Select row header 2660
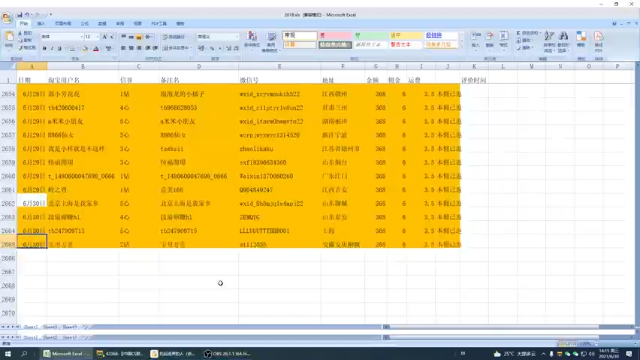This screenshot has width=640, height=360. point(8,176)
